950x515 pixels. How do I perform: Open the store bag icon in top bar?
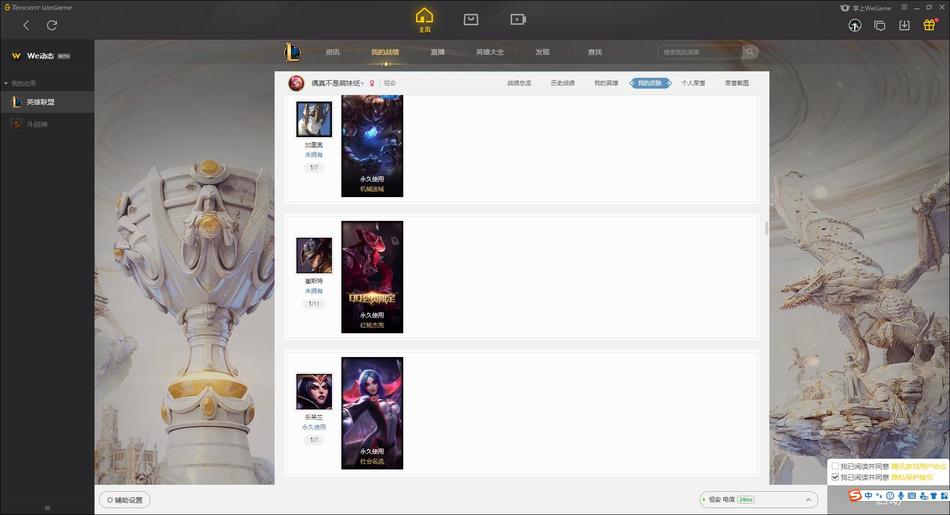click(x=471, y=19)
